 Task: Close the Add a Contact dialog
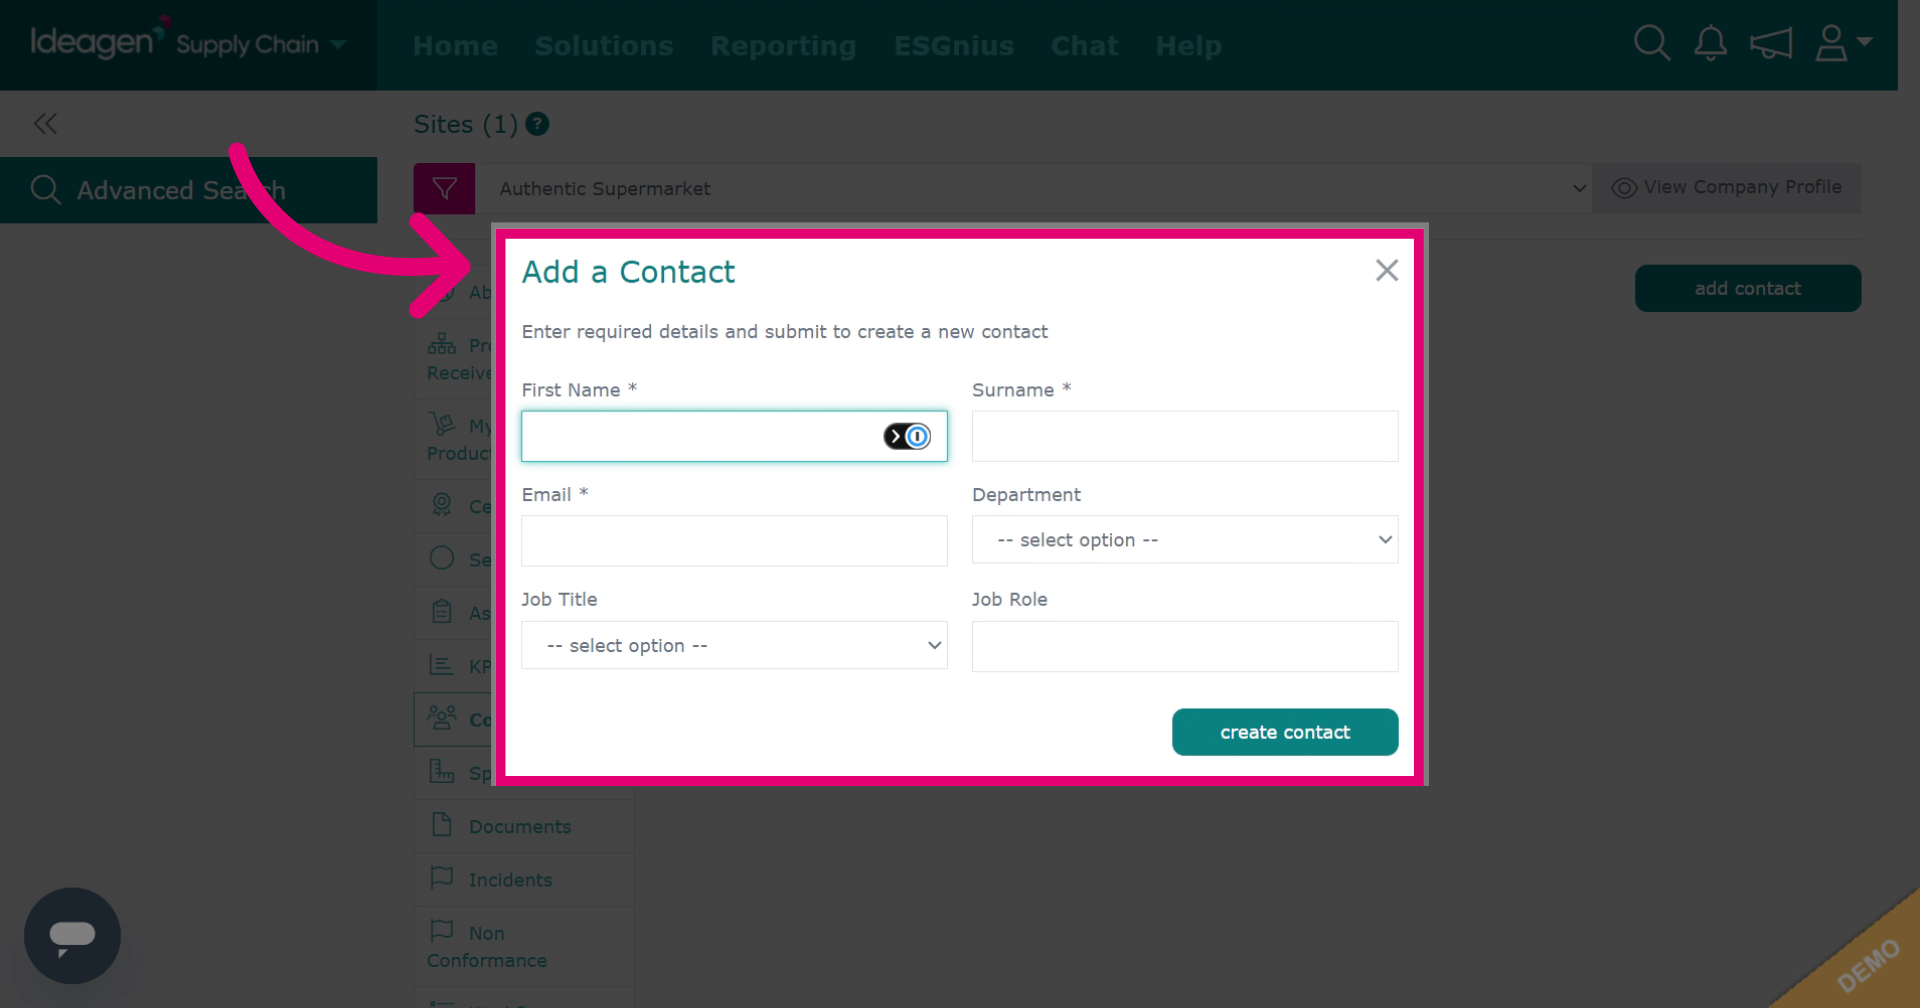1386,270
